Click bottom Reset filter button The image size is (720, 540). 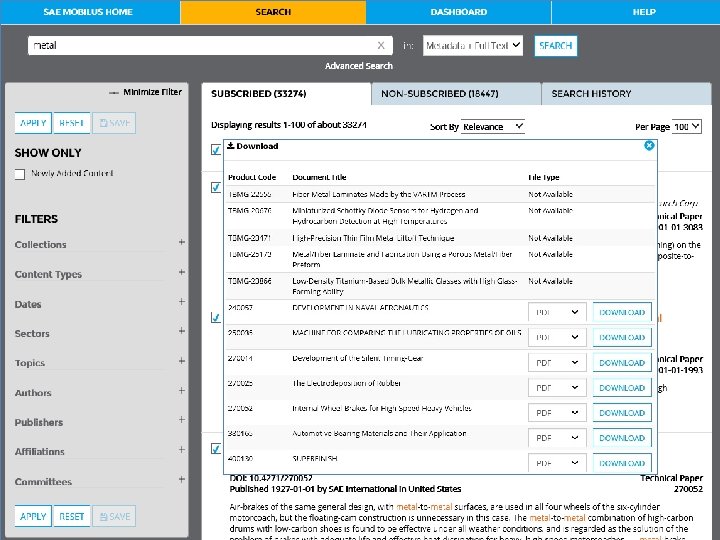click(x=72, y=516)
